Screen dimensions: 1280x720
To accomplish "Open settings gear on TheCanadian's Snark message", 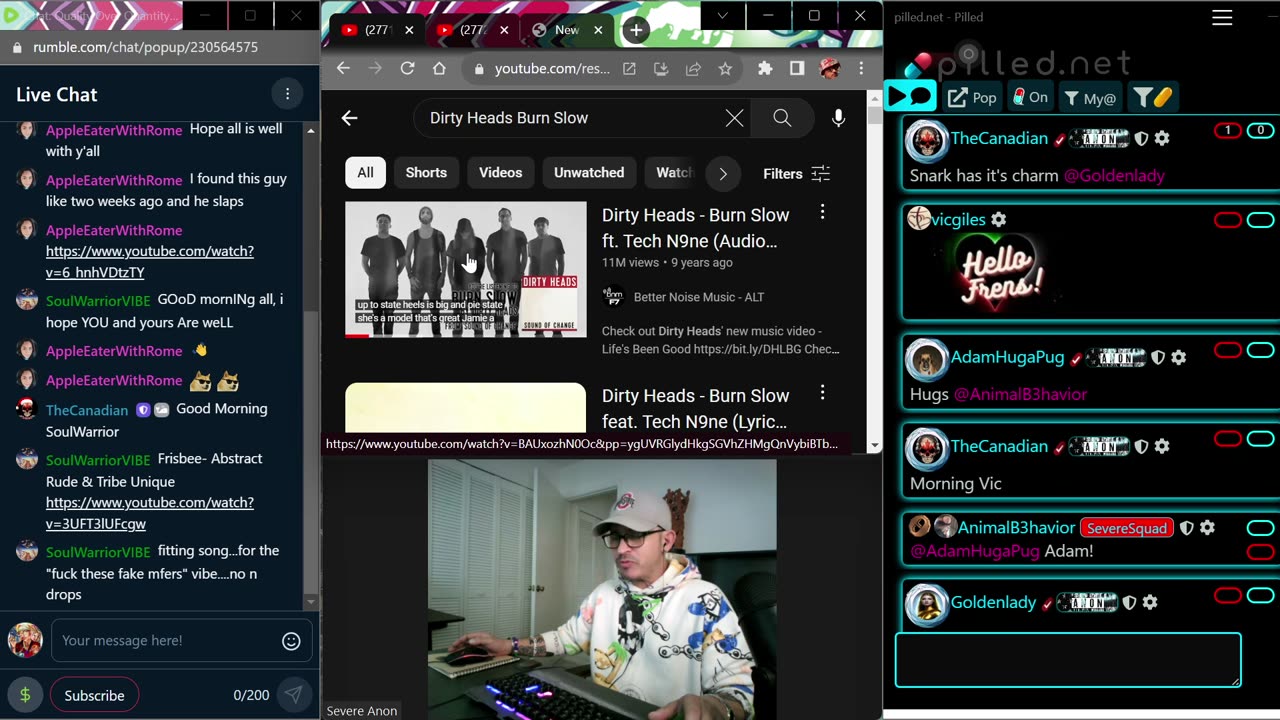I will (x=1161, y=139).
